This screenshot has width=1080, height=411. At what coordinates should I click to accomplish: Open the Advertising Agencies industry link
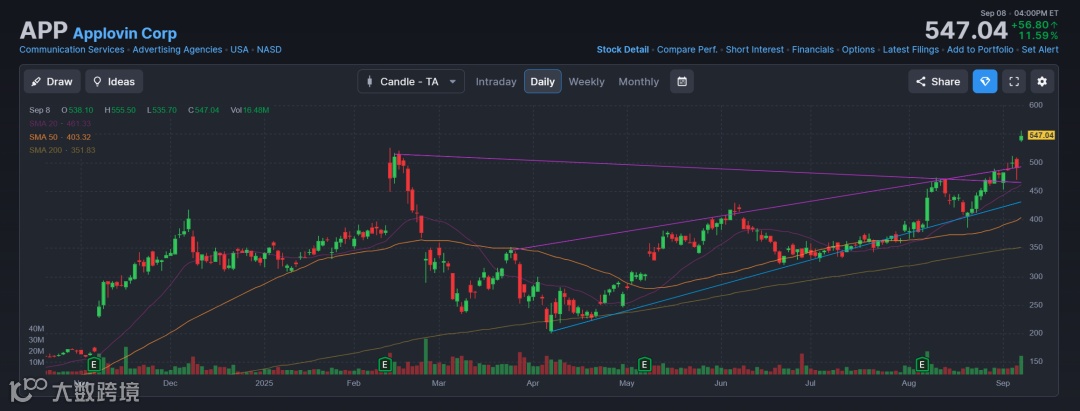(177, 50)
